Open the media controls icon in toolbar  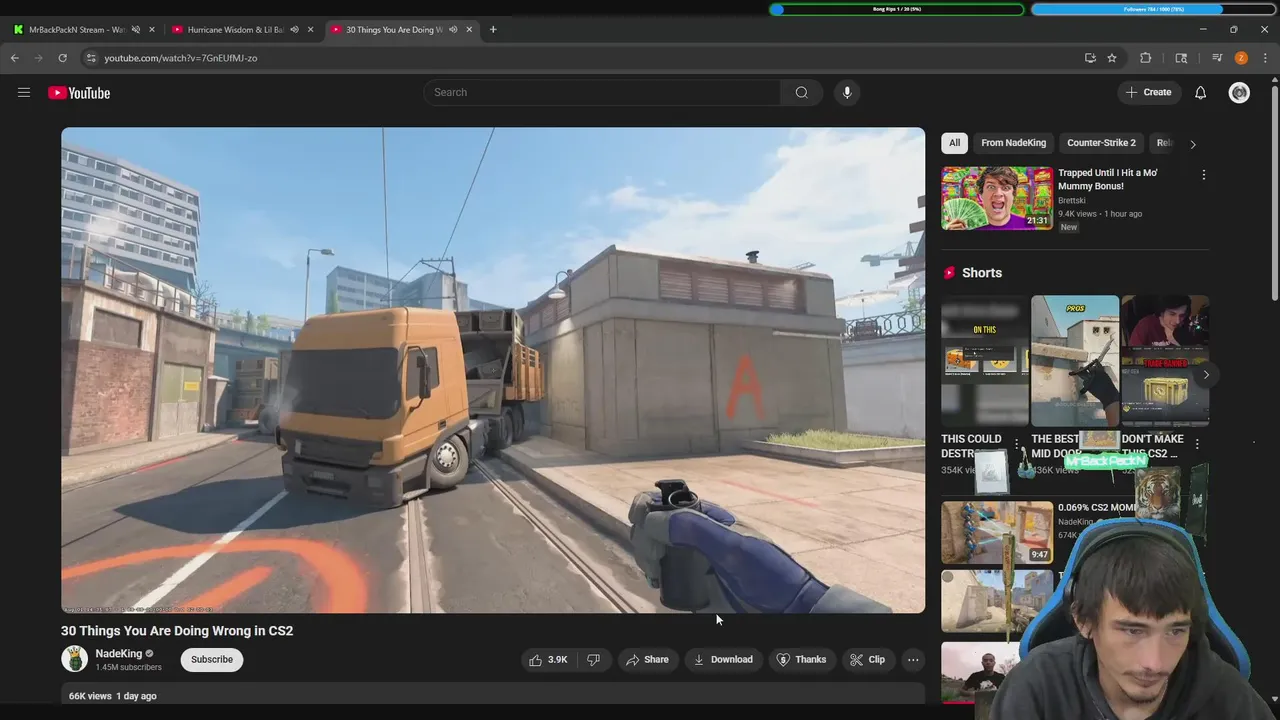[1217, 58]
